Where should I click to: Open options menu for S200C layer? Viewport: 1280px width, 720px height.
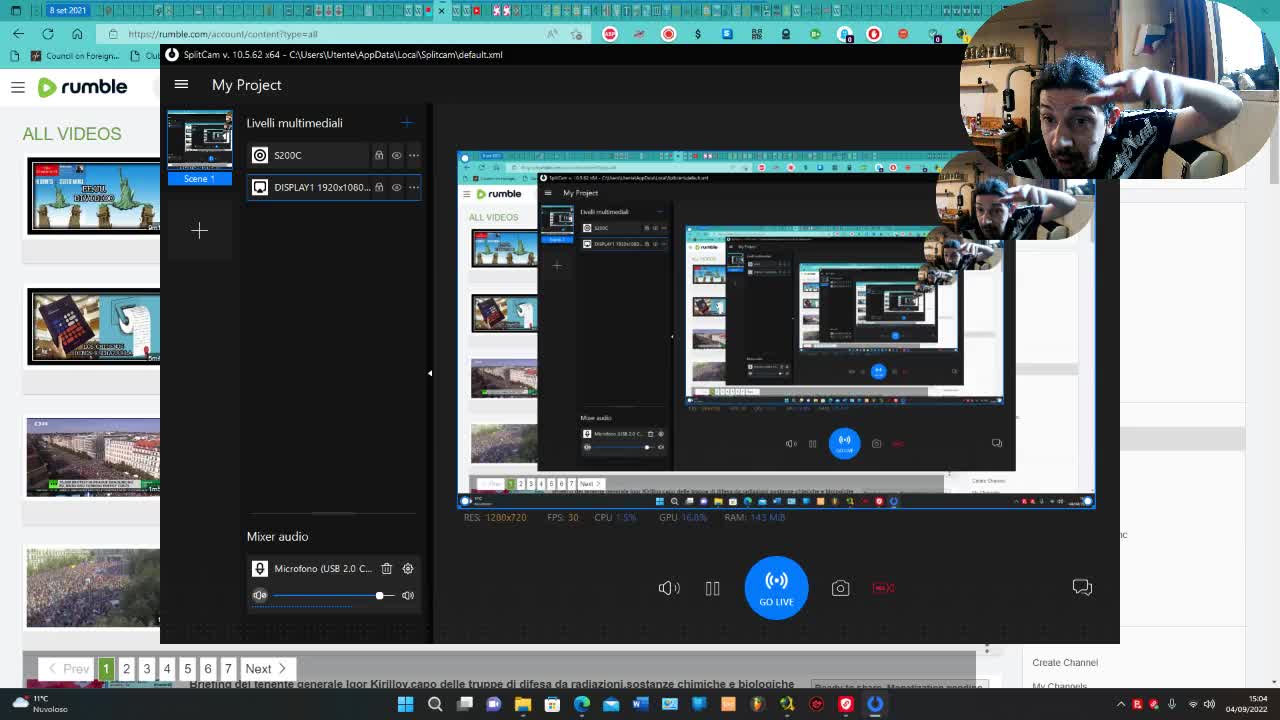[x=414, y=155]
